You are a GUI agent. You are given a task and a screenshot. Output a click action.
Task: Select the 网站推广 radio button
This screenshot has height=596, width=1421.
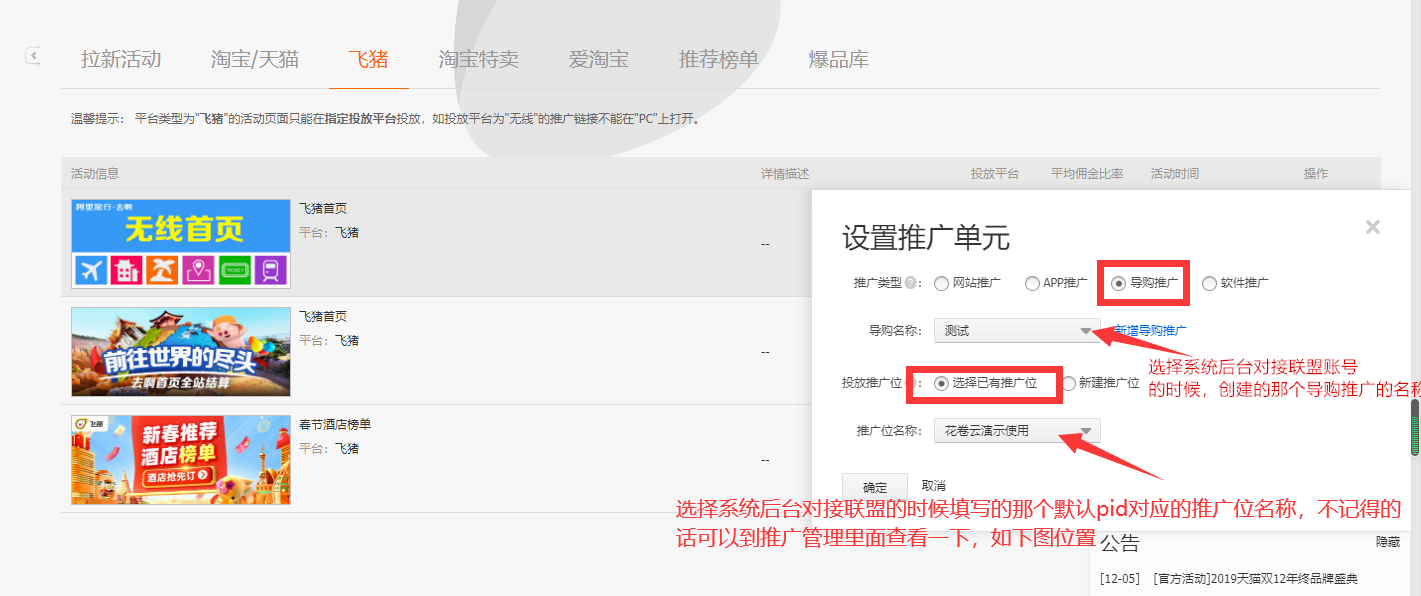(941, 283)
